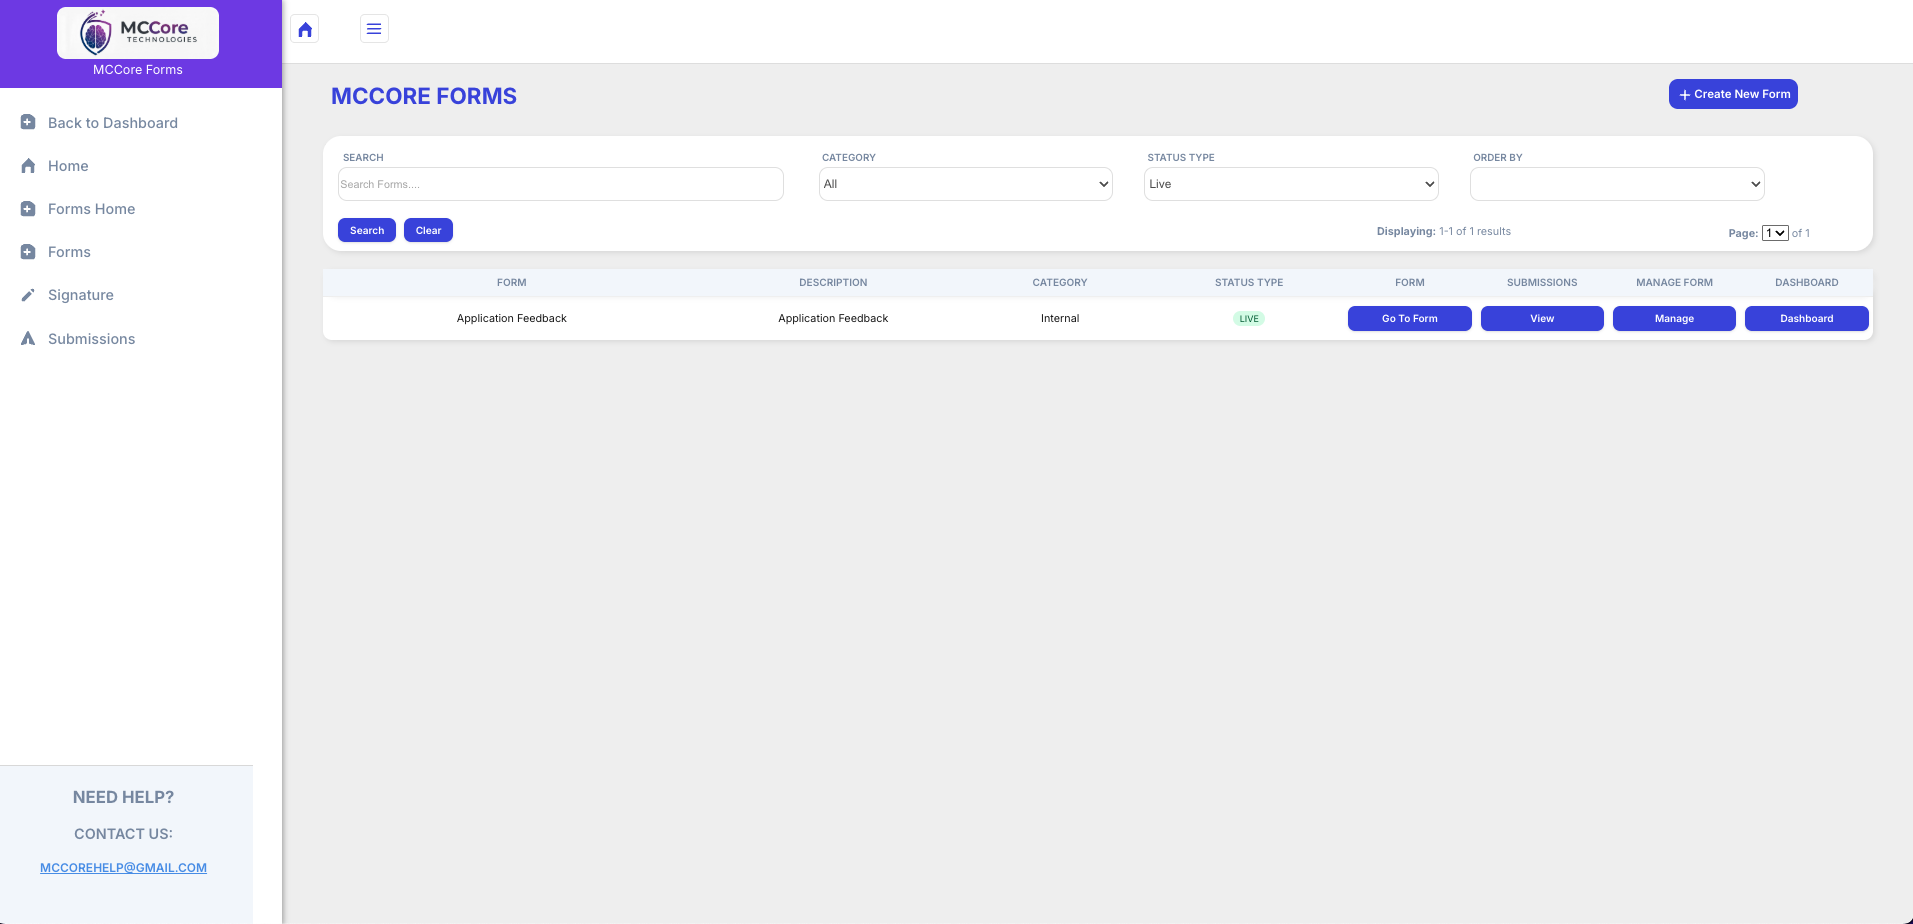1913x924 pixels.
Task: Open the Order By dropdown
Action: tap(1616, 184)
